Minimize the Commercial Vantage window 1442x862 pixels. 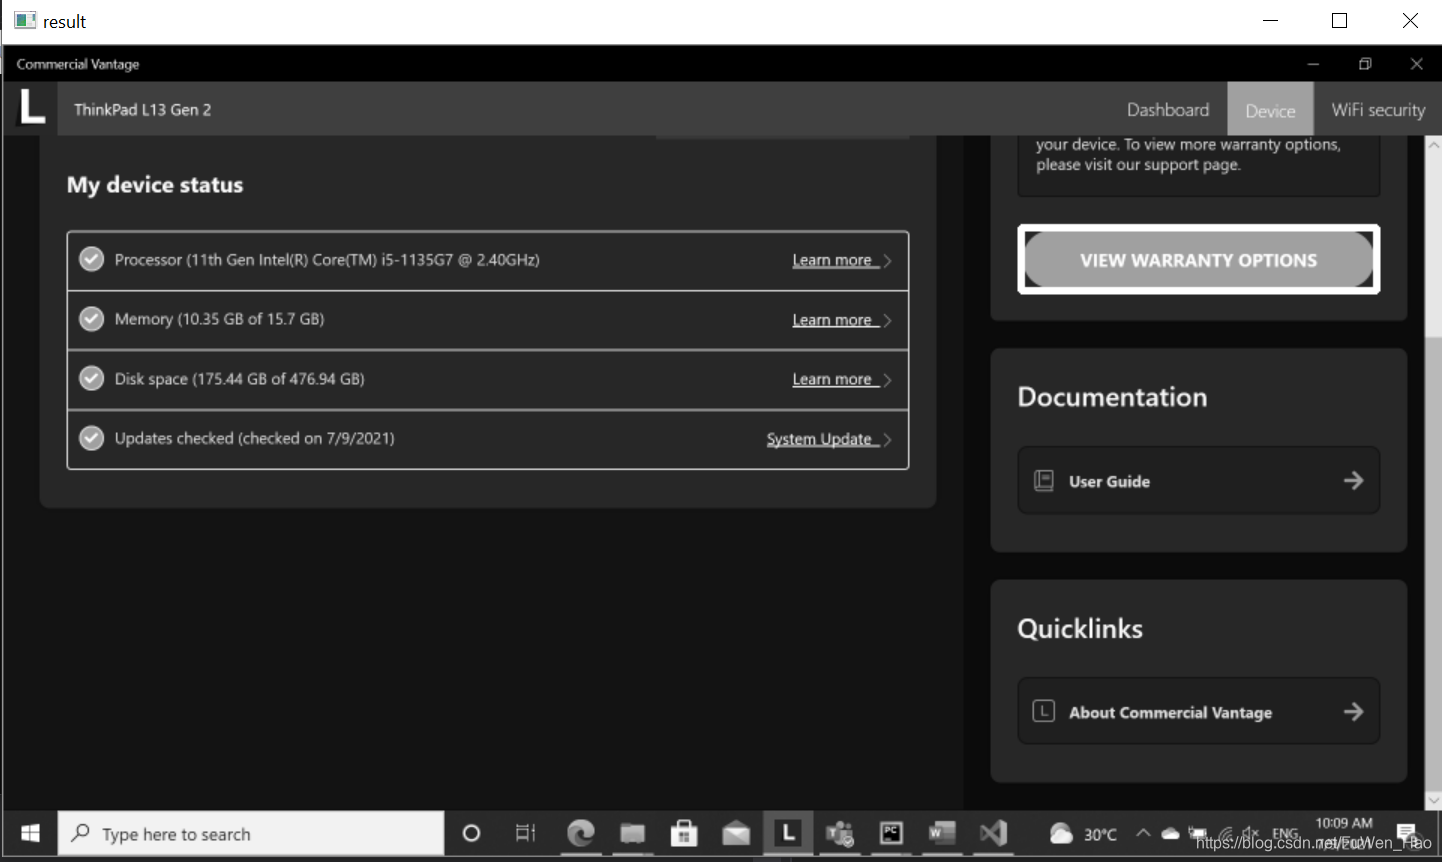[1313, 64]
